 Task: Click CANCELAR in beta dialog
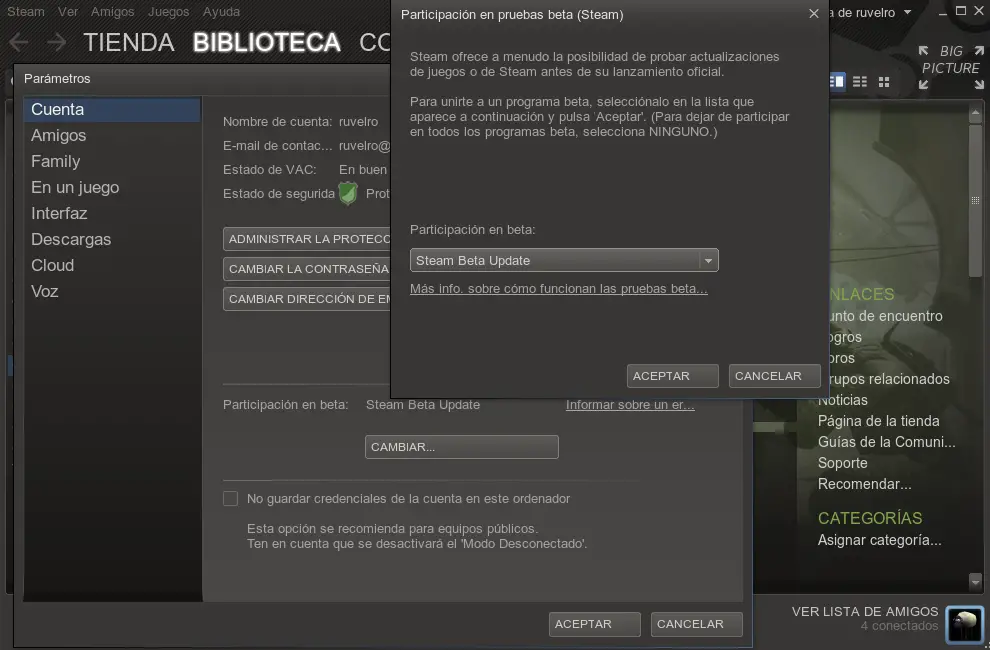(x=774, y=376)
